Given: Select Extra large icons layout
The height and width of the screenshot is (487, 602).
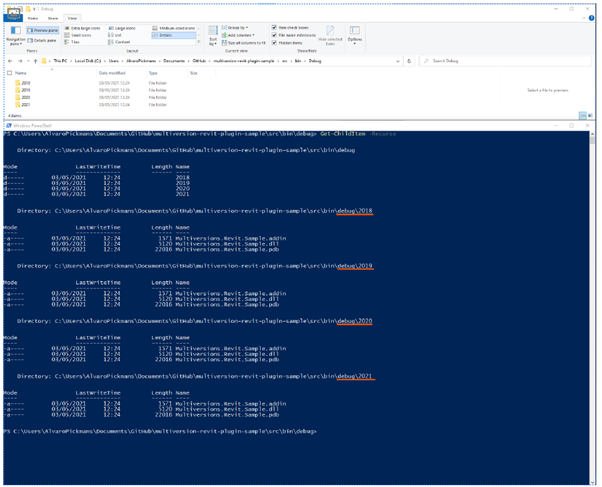Looking at the screenshot, I should (x=82, y=28).
